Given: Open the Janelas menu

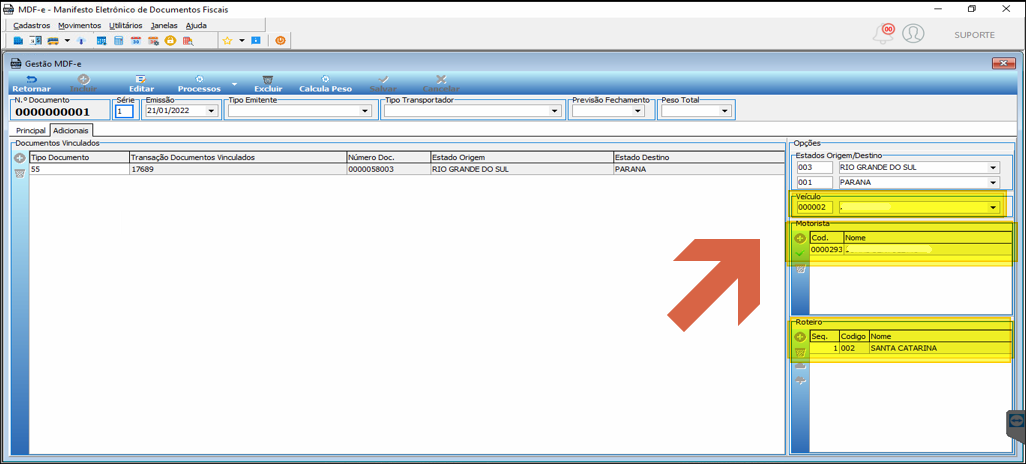Looking at the screenshot, I should [x=164, y=26].
